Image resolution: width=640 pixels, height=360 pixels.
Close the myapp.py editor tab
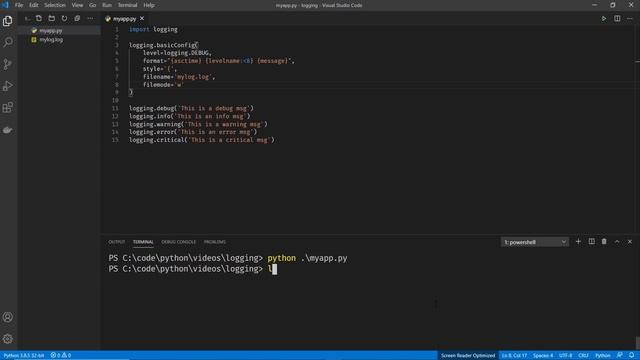[x=142, y=18]
